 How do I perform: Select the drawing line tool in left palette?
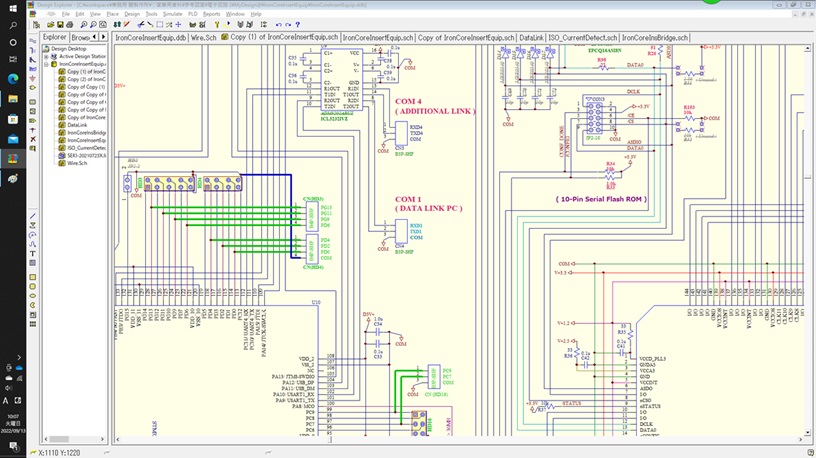pyautogui.click(x=33, y=216)
